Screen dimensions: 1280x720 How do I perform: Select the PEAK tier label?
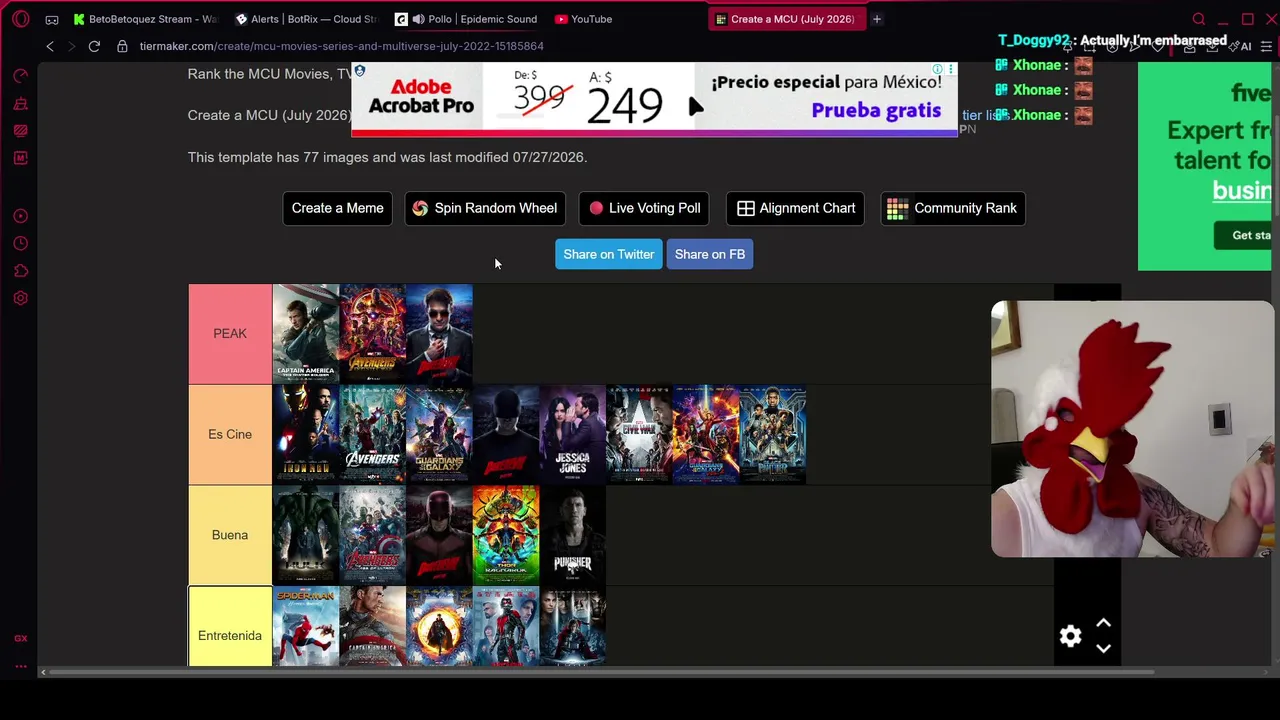pyautogui.click(x=230, y=334)
